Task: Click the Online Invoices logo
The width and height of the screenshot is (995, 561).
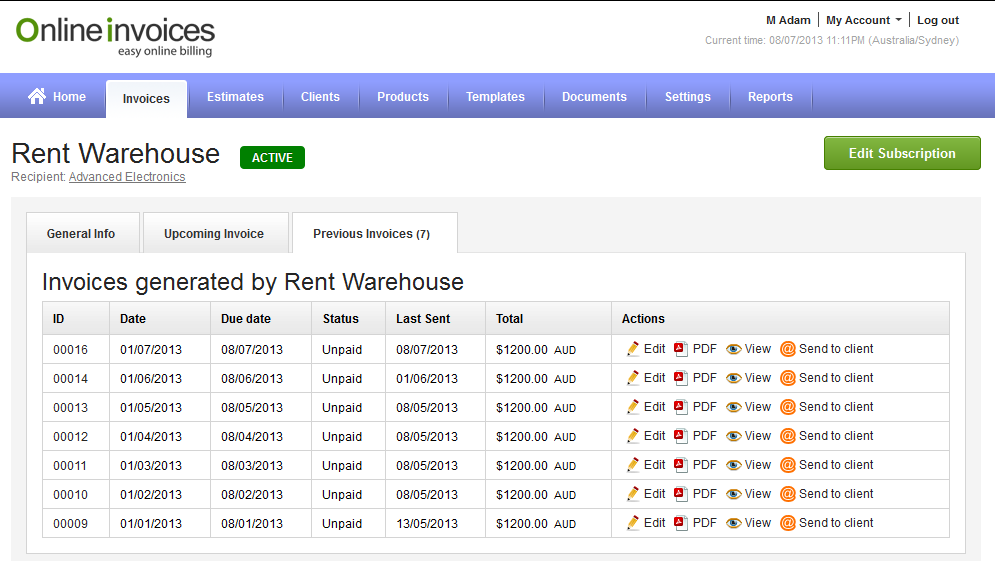Action: pyautogui.click(x=115, y=36)
